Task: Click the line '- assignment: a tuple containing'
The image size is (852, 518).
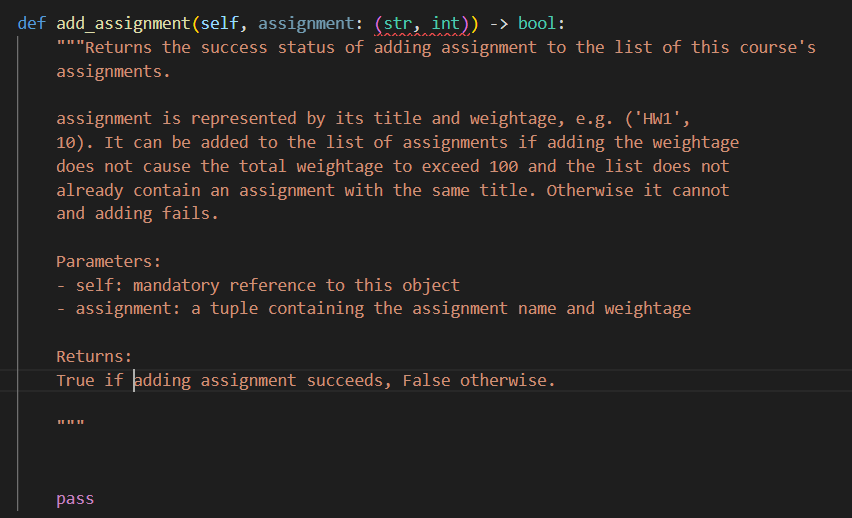Action: (373, 309)
